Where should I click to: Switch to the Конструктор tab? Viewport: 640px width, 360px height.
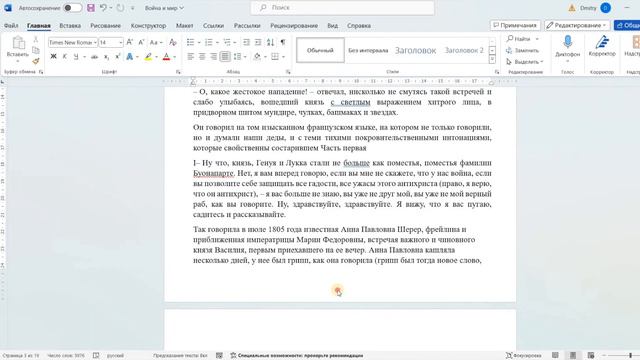[148, 25]
